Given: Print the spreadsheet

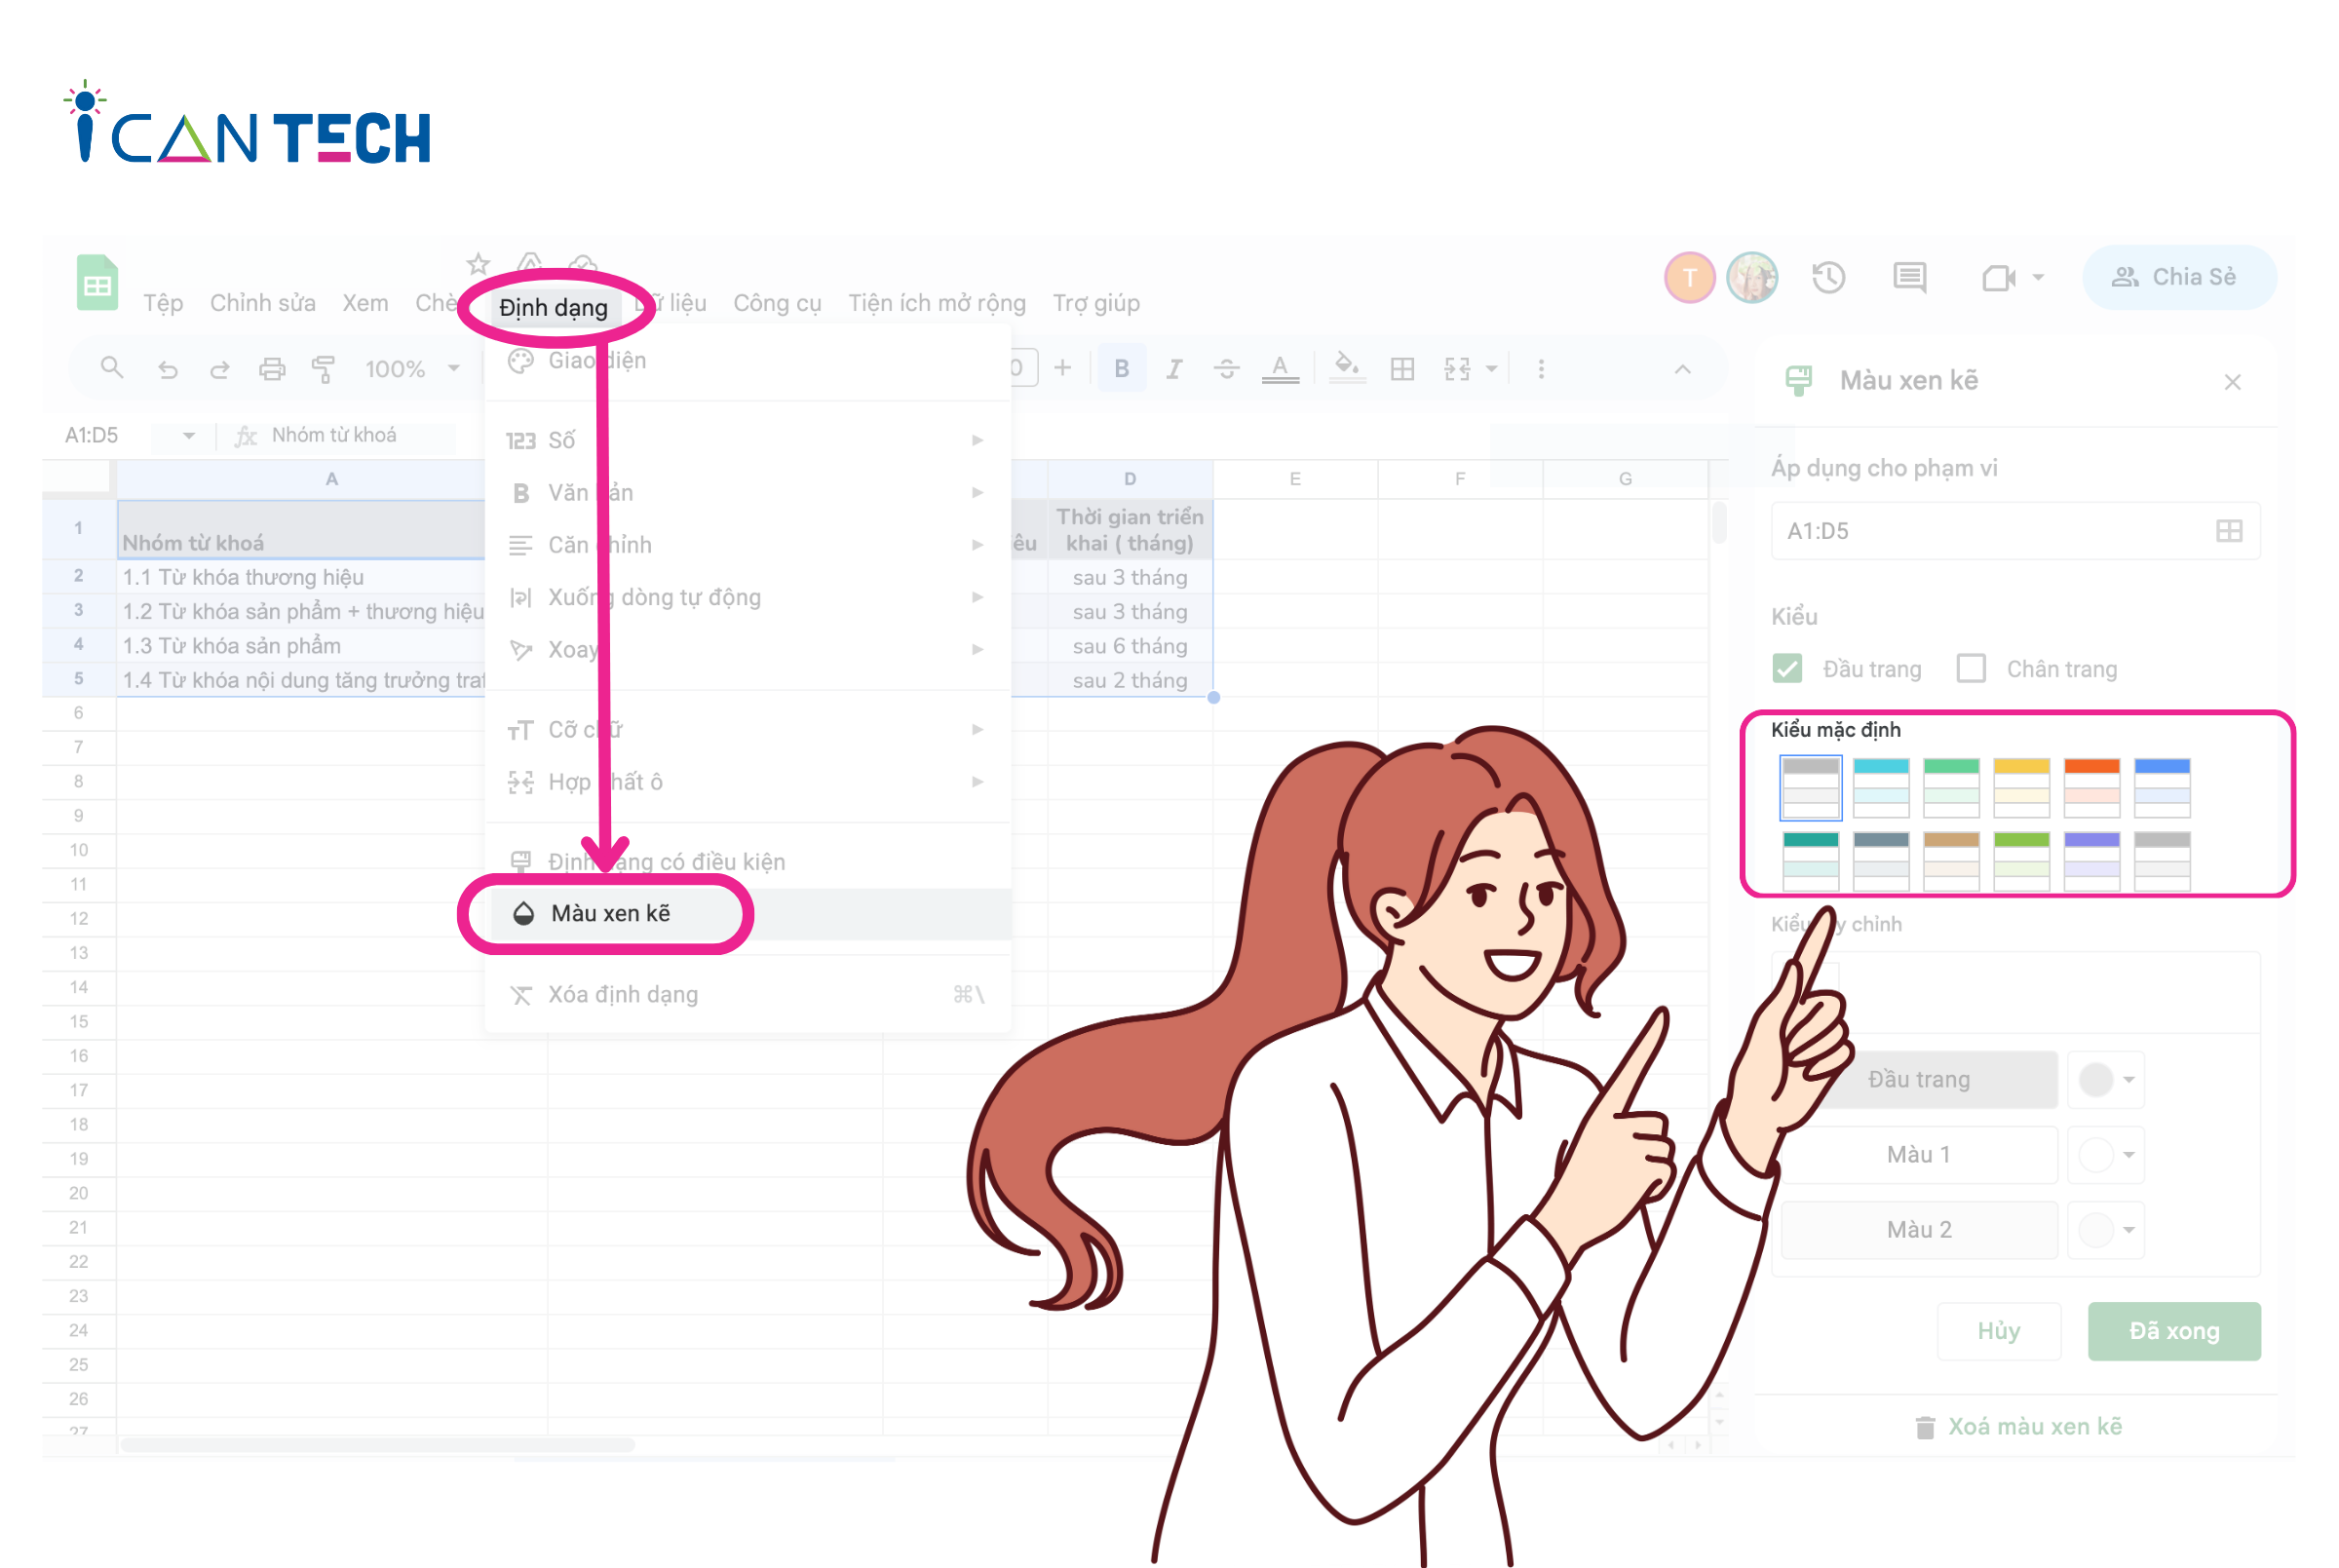Looking at the screenshot, I should (x=272, y=370).
